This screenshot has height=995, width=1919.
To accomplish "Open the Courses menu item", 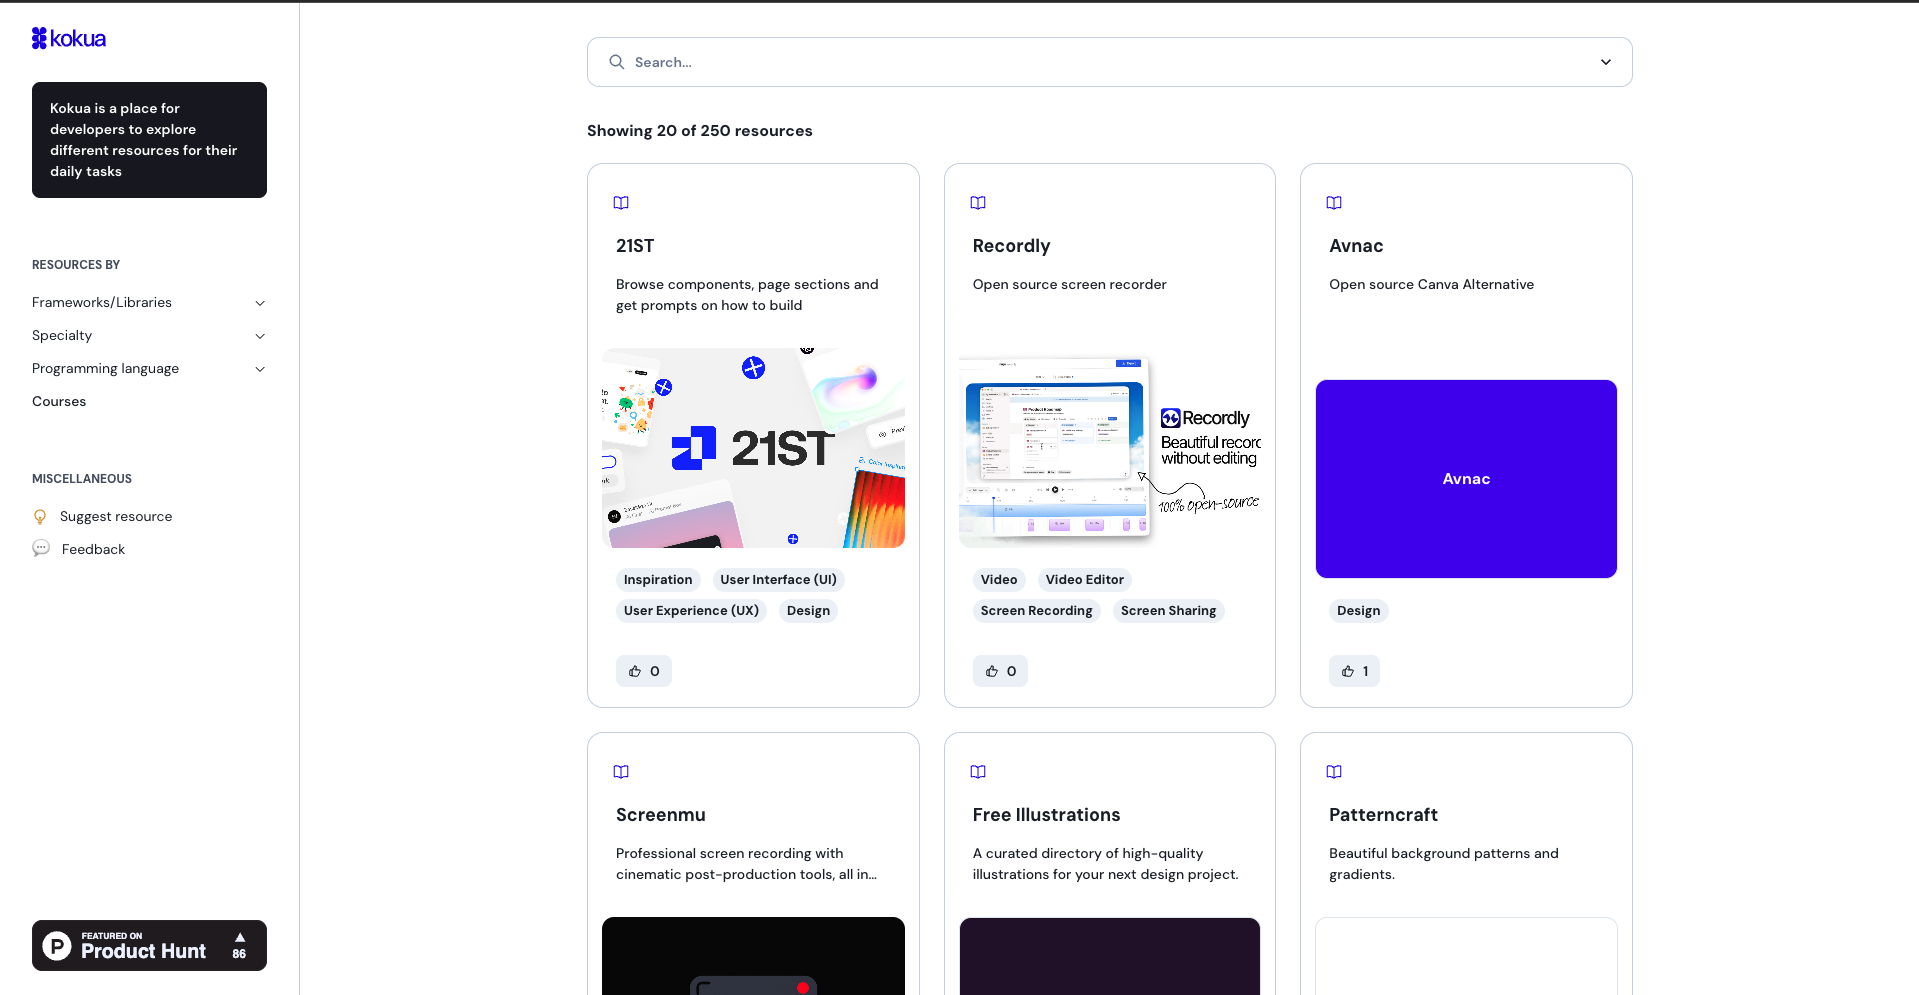I will coord(59,402).
